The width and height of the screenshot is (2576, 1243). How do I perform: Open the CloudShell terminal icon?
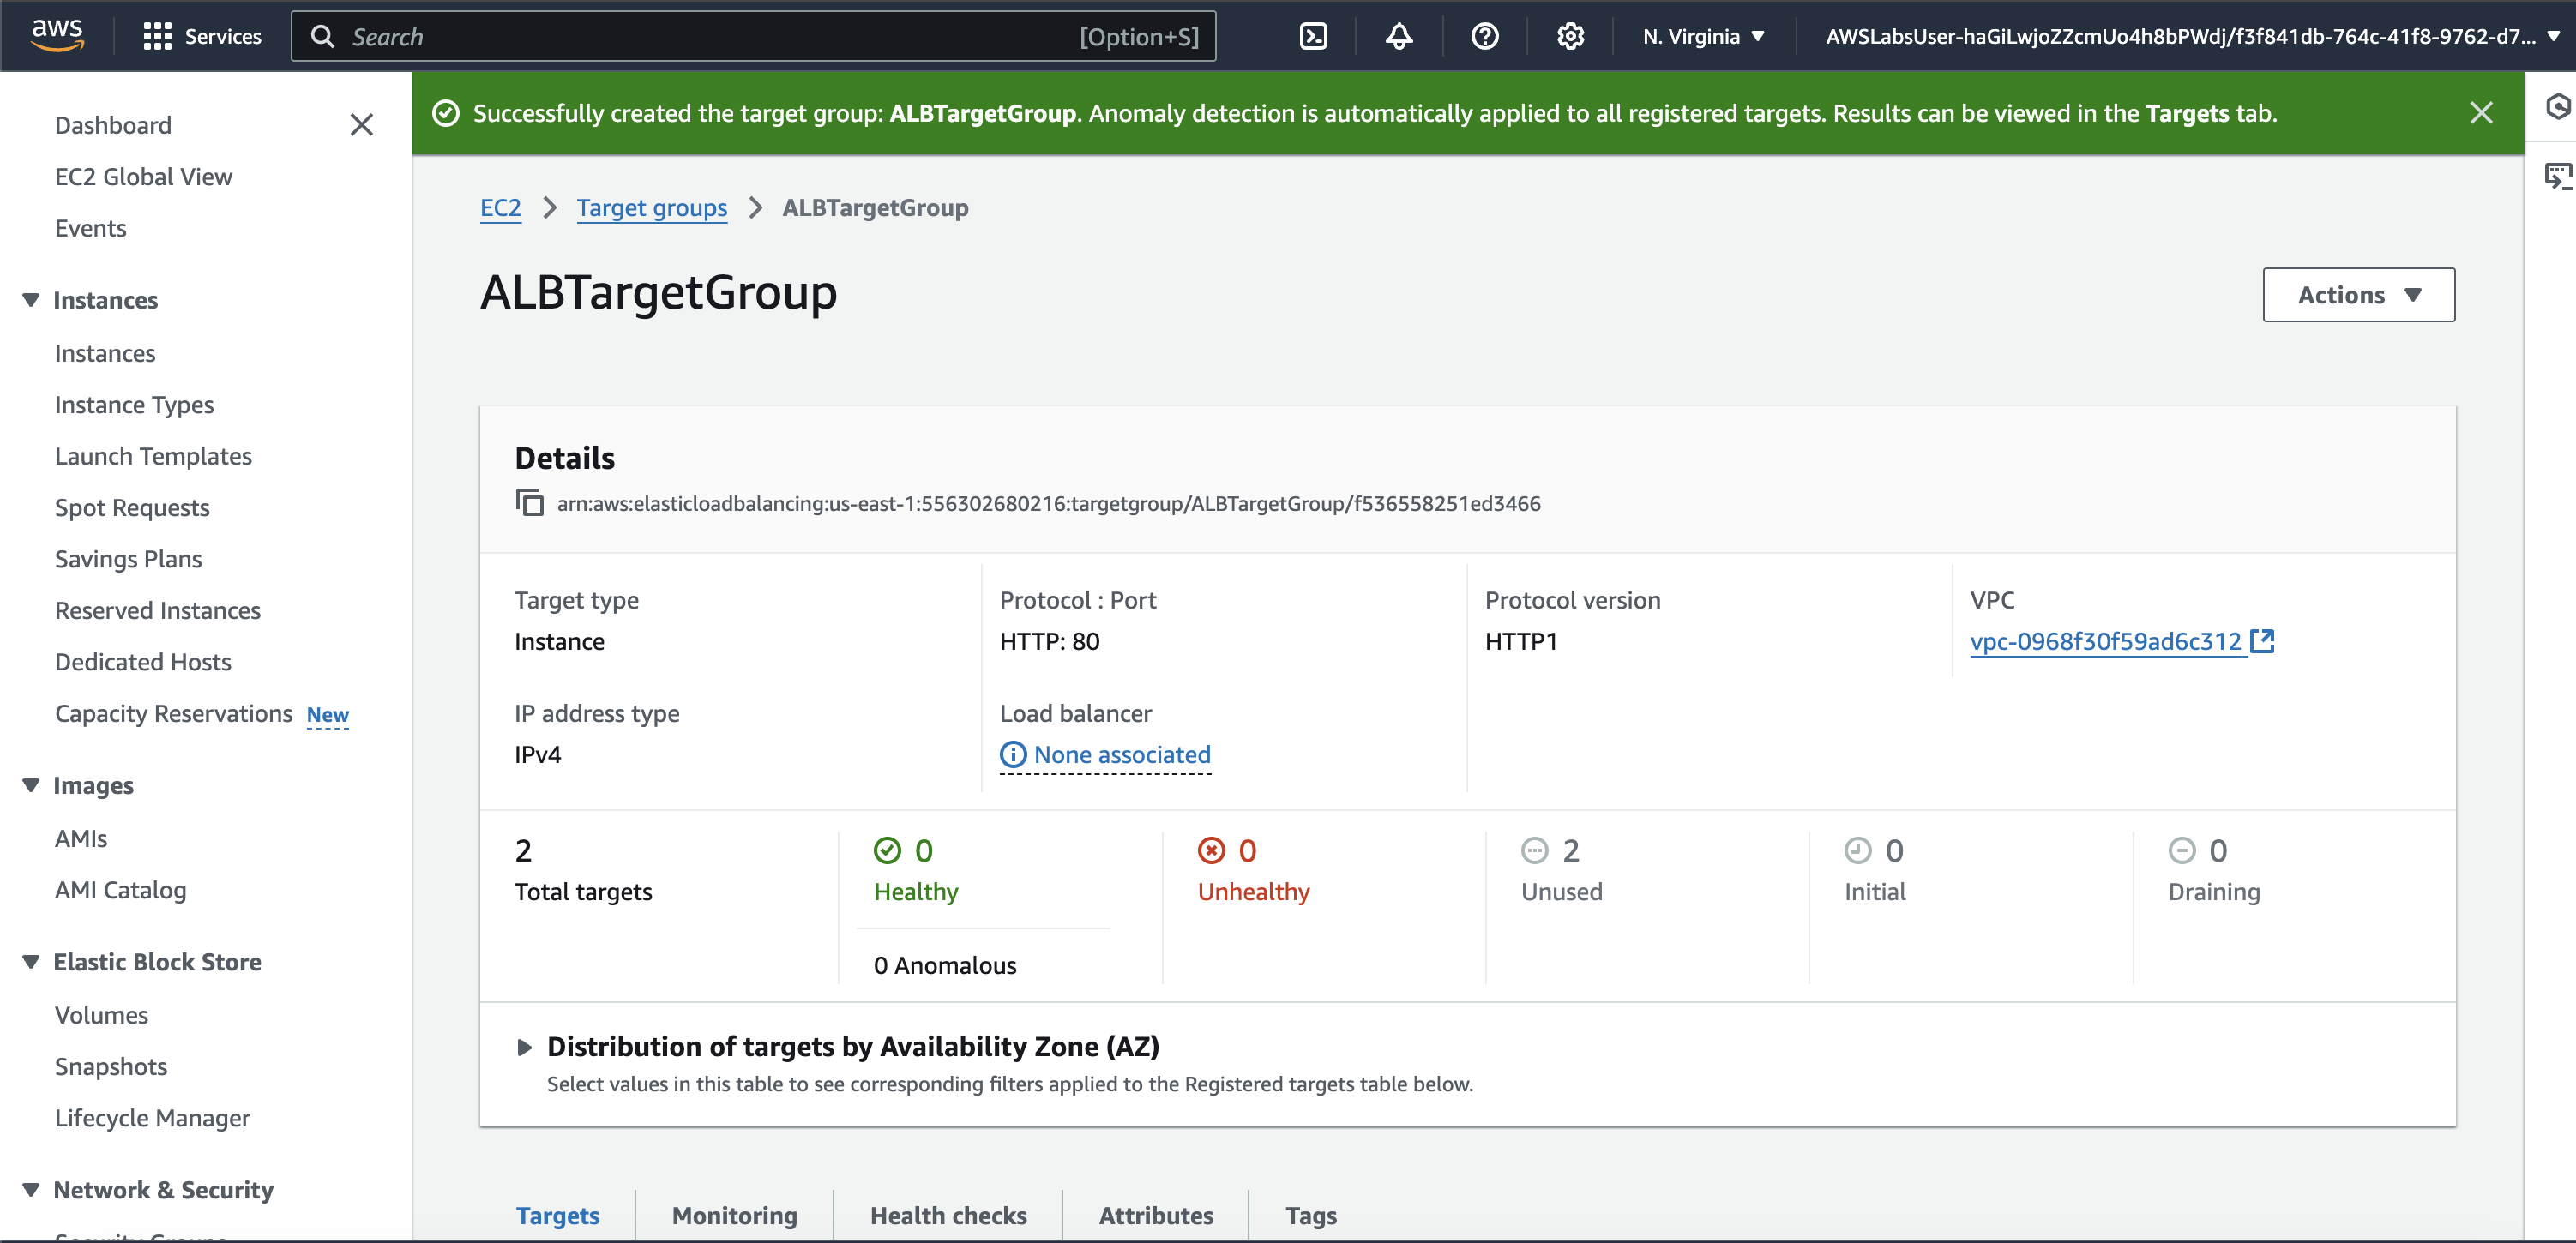click(x=1313, y=37)
